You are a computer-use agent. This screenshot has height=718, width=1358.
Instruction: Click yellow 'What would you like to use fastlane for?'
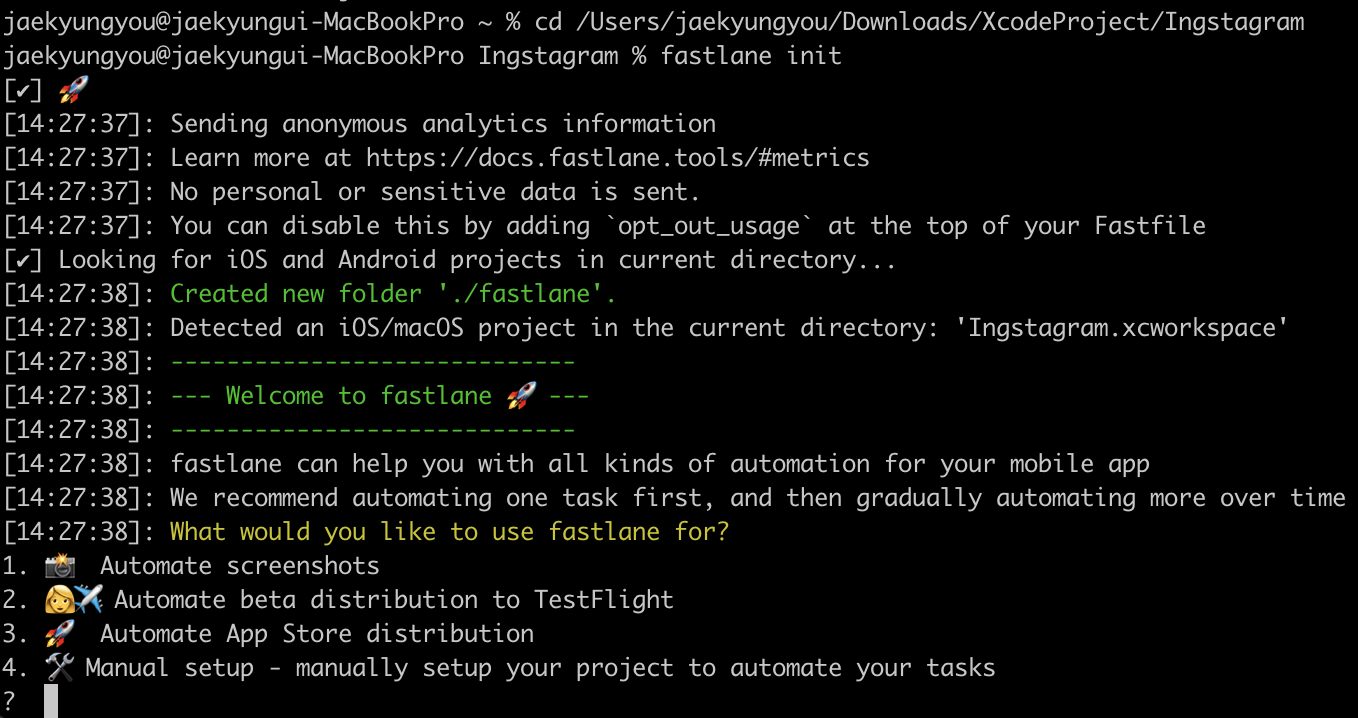click(450, 532)
